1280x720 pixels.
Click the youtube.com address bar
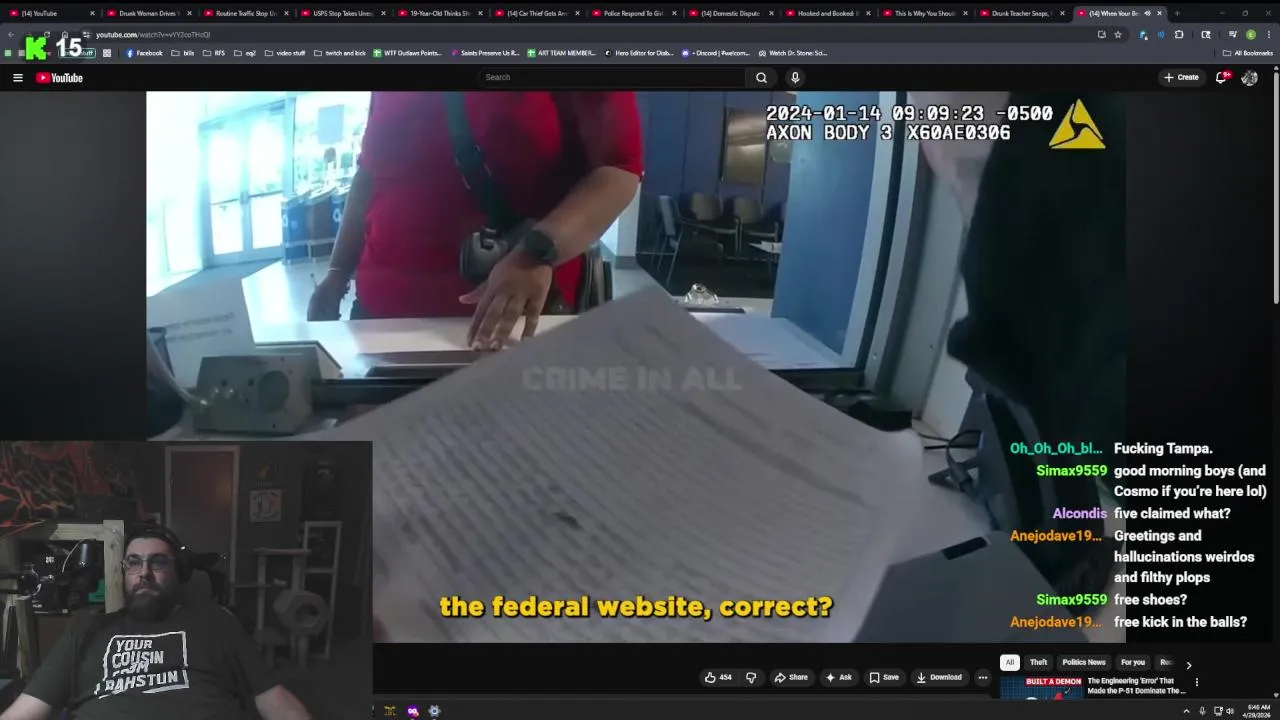point(590,34)
